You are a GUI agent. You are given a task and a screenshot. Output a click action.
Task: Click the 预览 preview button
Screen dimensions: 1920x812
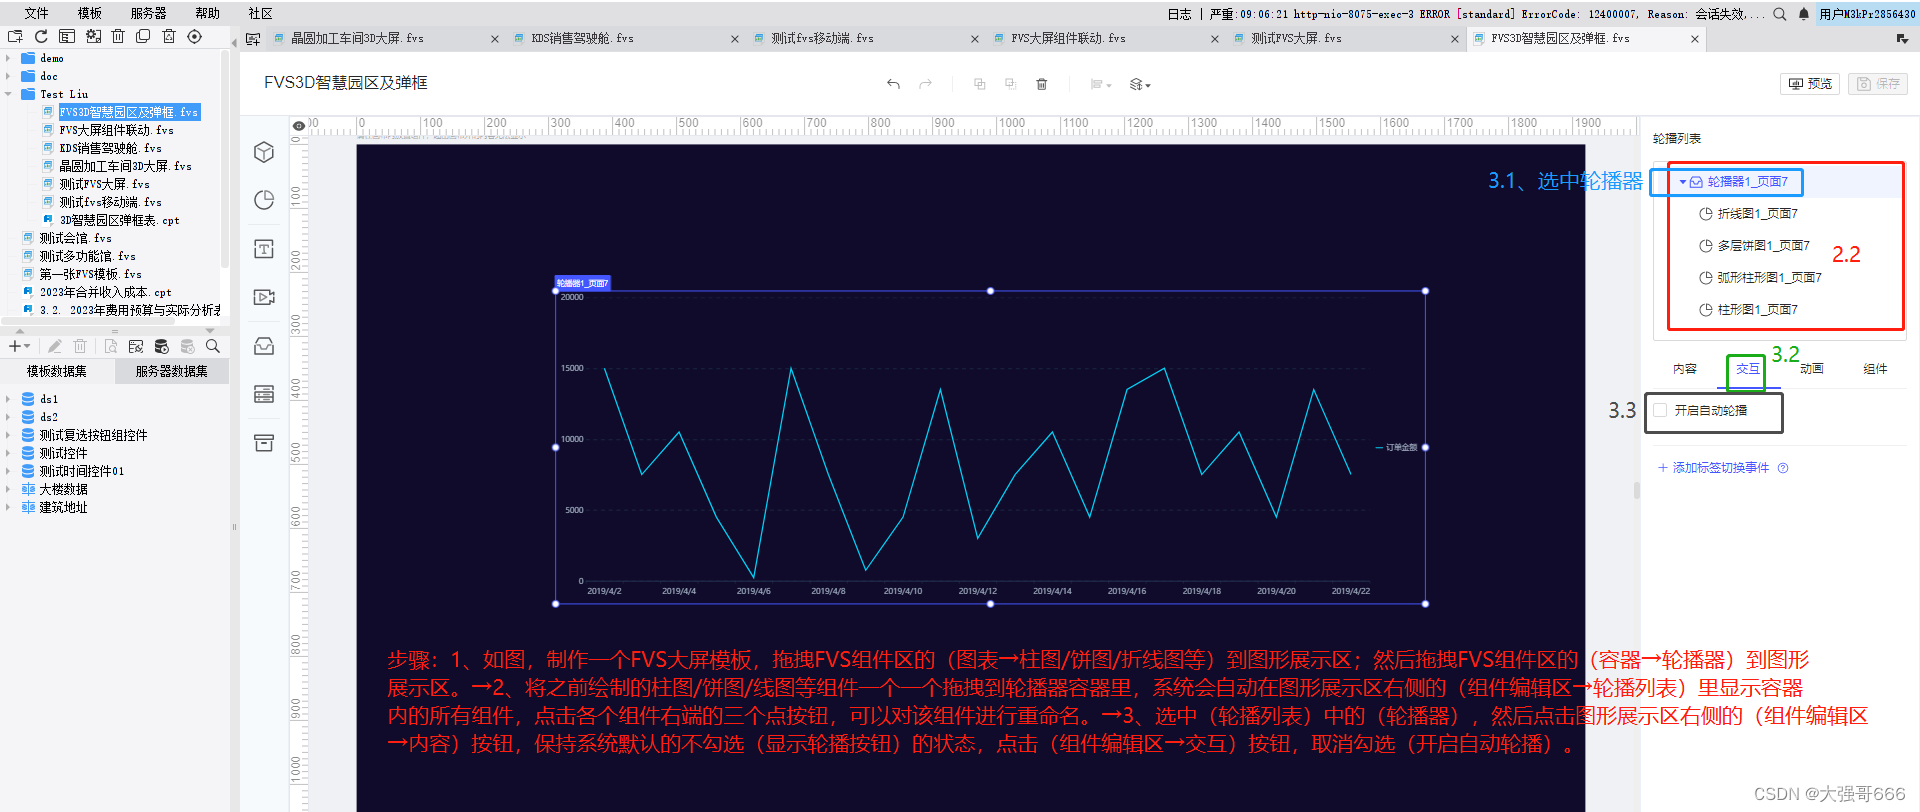[1810, 84]
